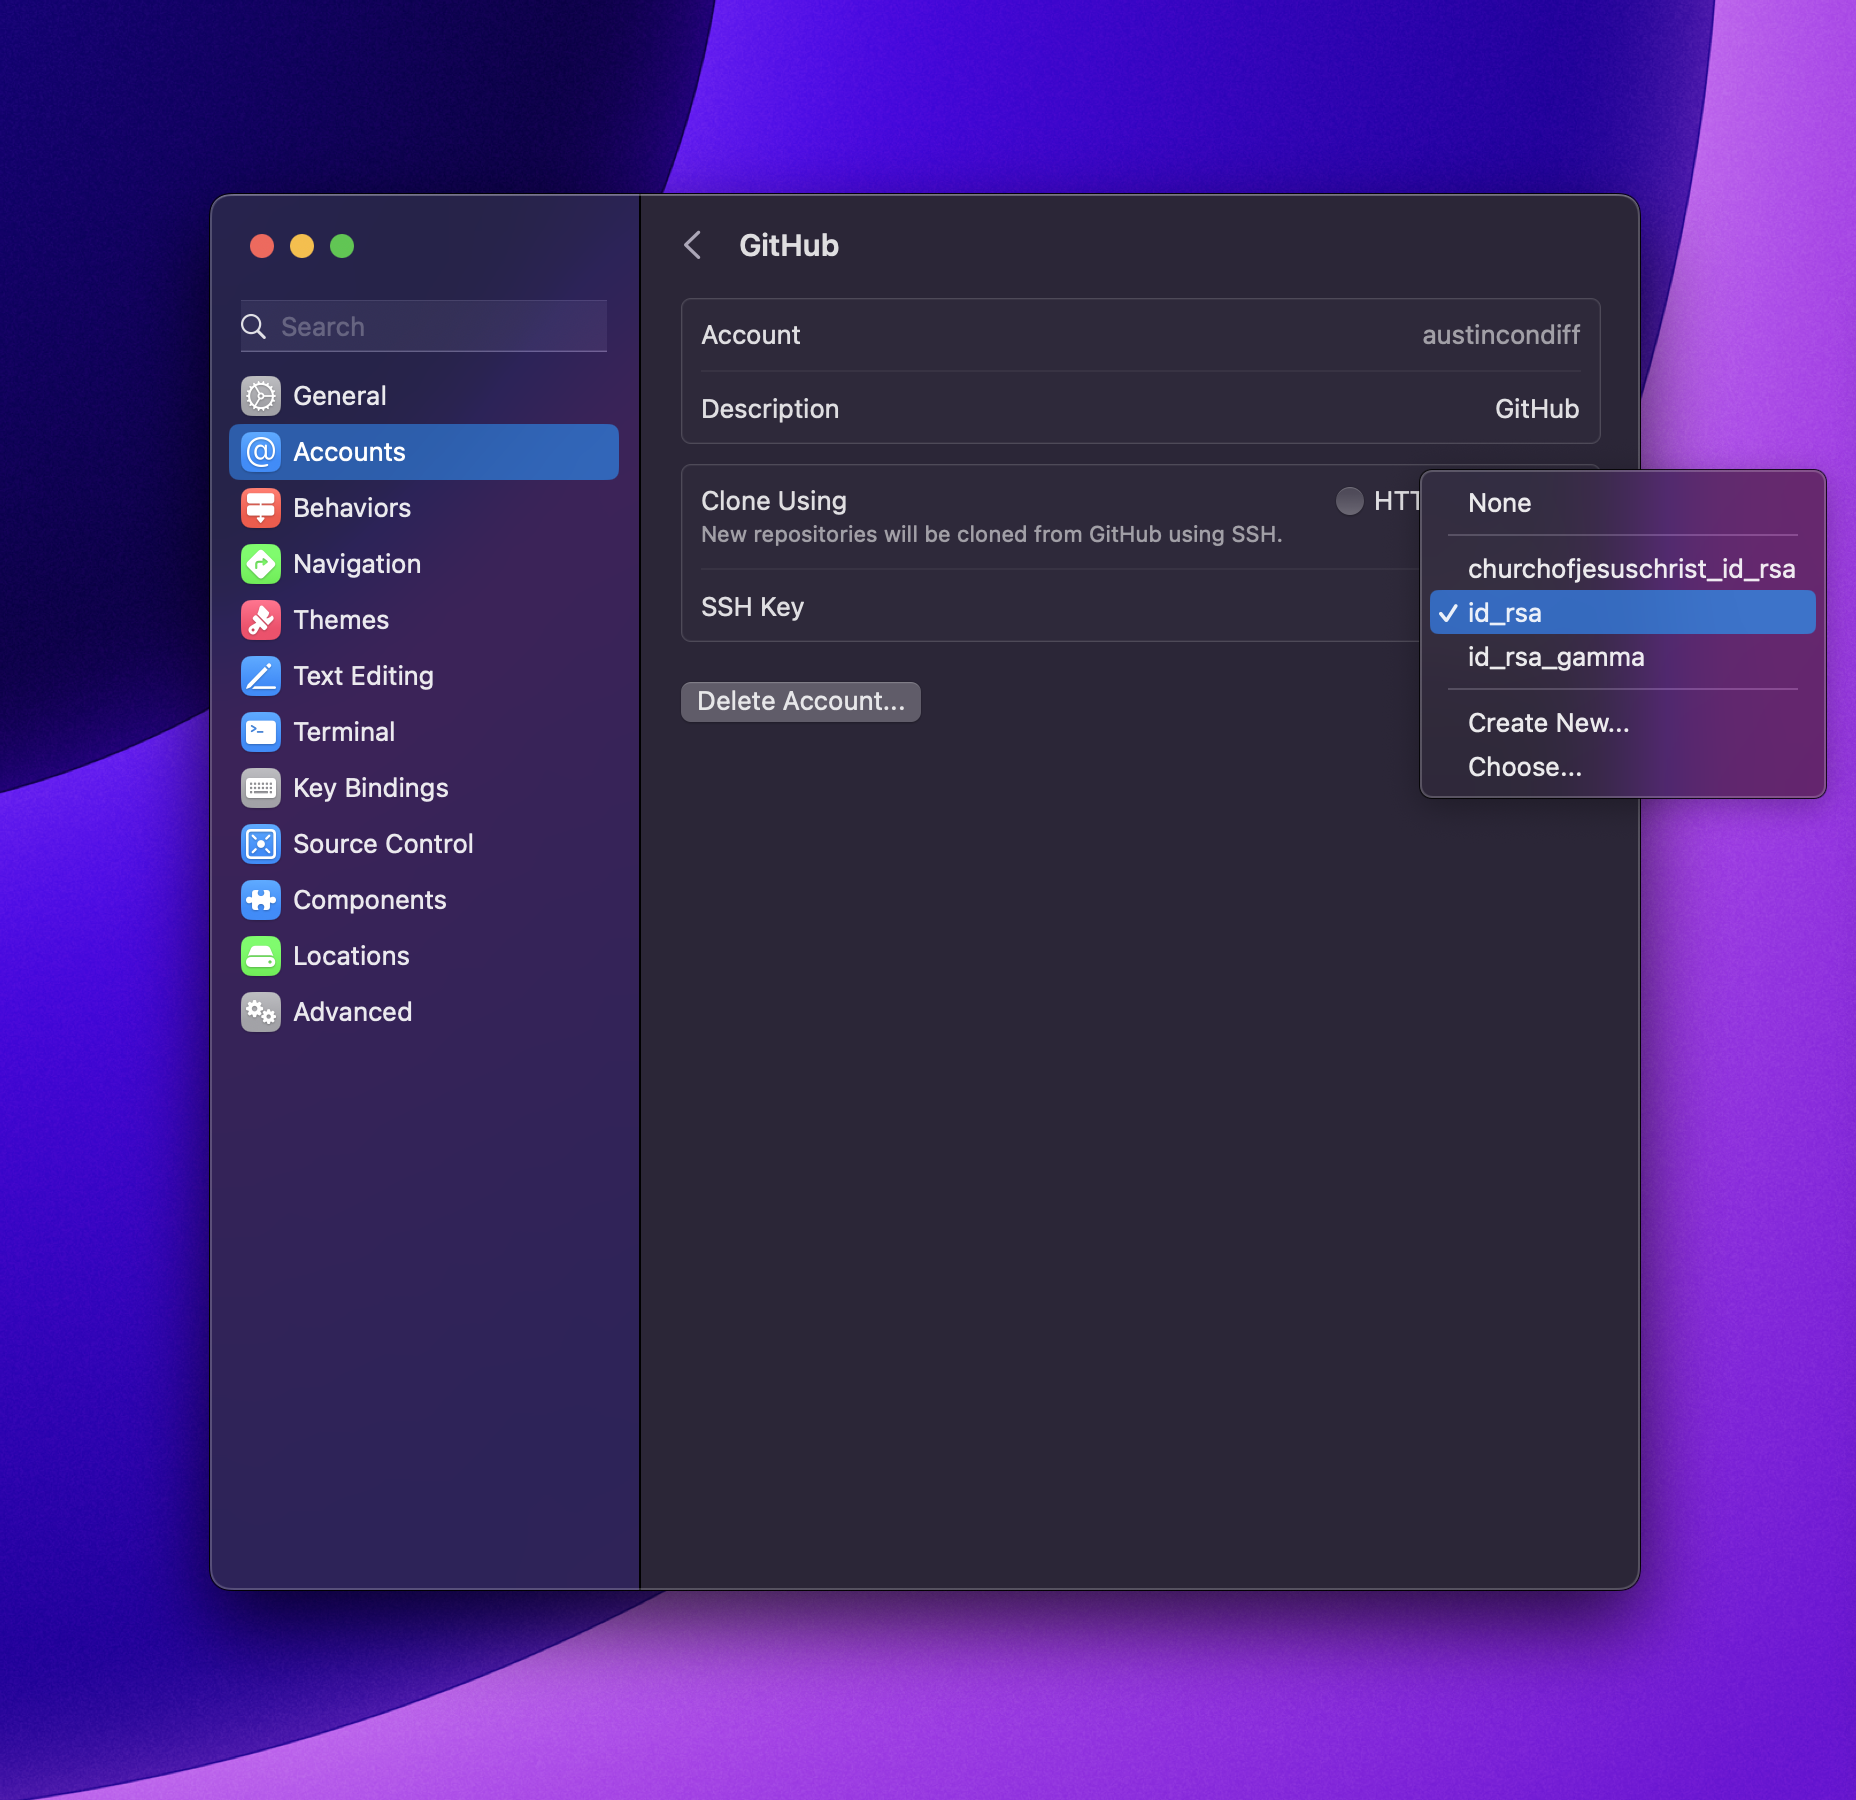Screen dimensions: 1856x1800
Task: Show the Themes settings label
Action: pos(341,620)
